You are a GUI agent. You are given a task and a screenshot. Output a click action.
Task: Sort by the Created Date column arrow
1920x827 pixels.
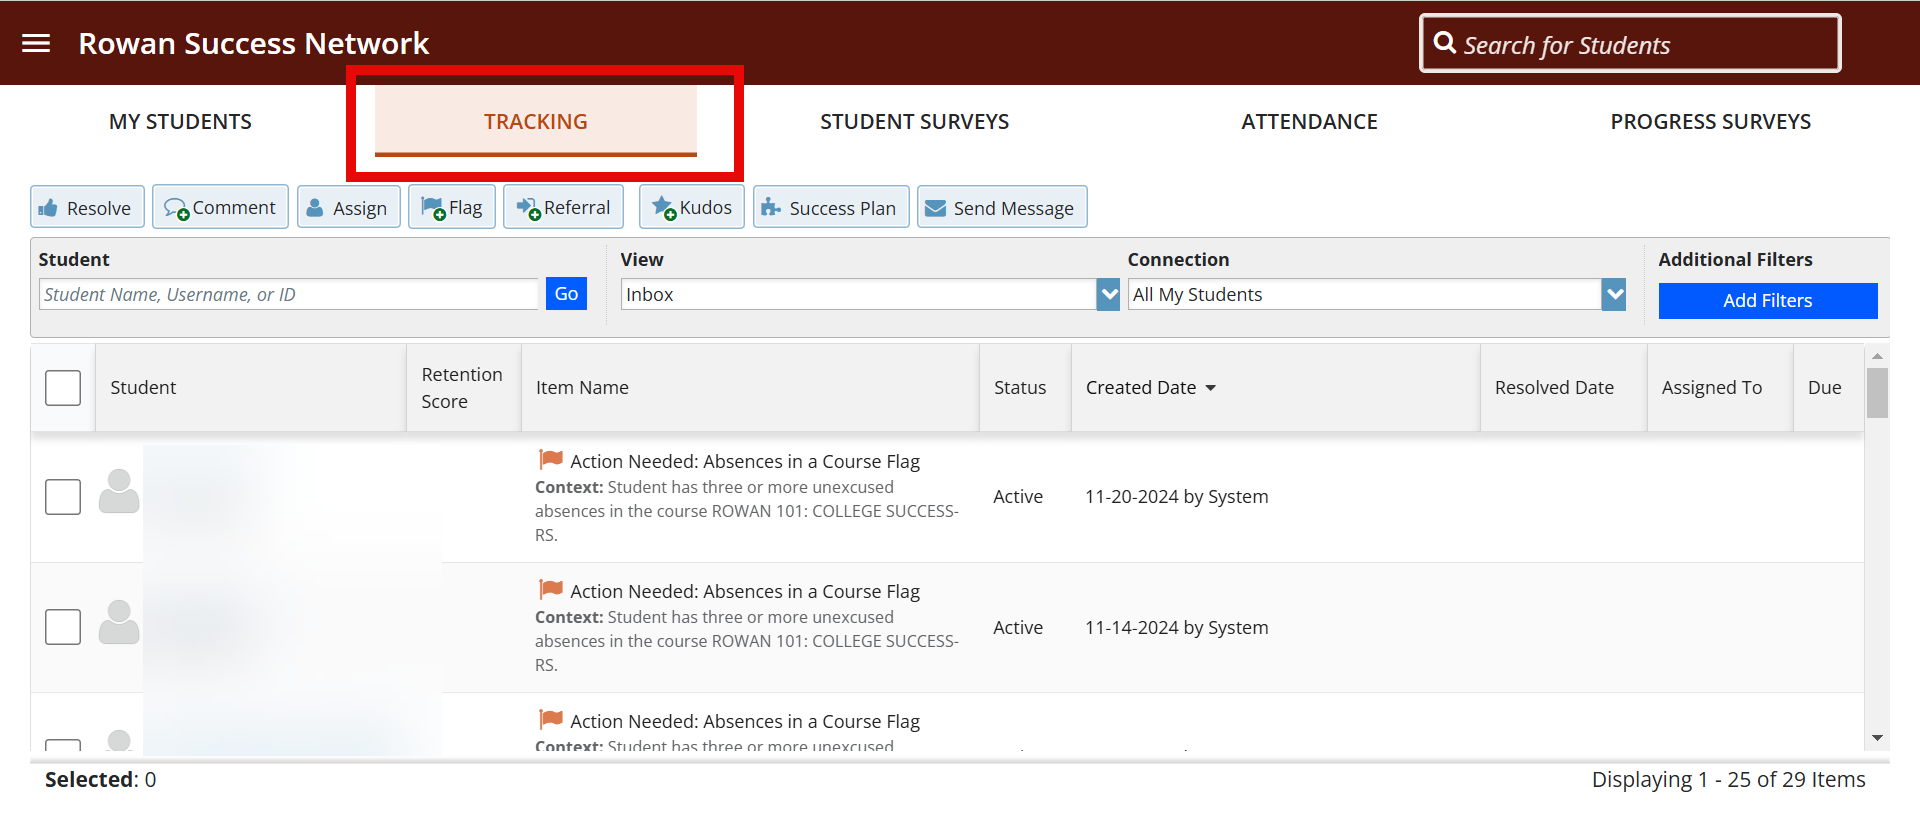click(x=1211, y=388)
